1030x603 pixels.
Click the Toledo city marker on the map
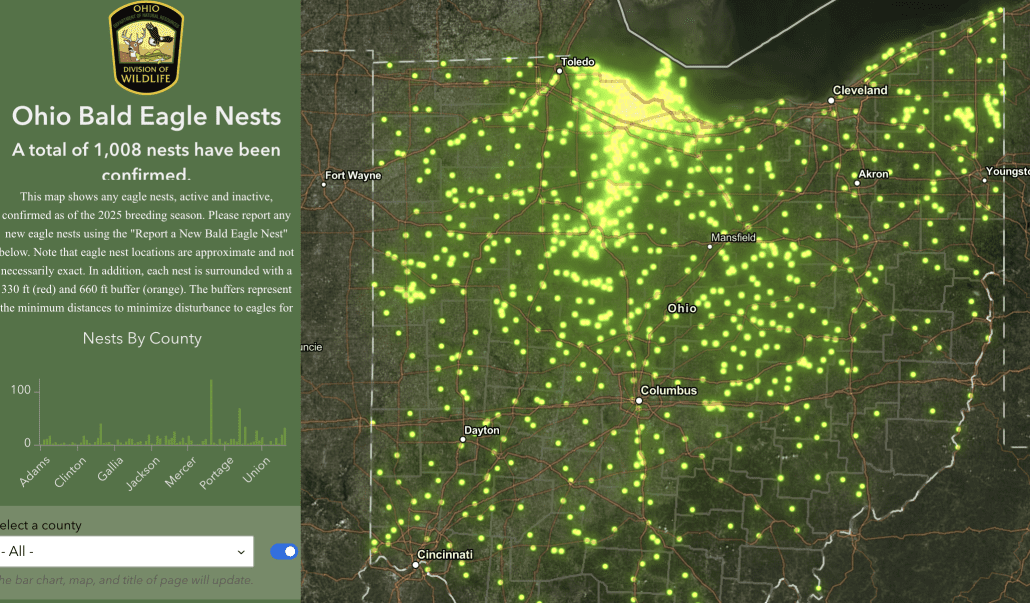[x=559, y=70]
